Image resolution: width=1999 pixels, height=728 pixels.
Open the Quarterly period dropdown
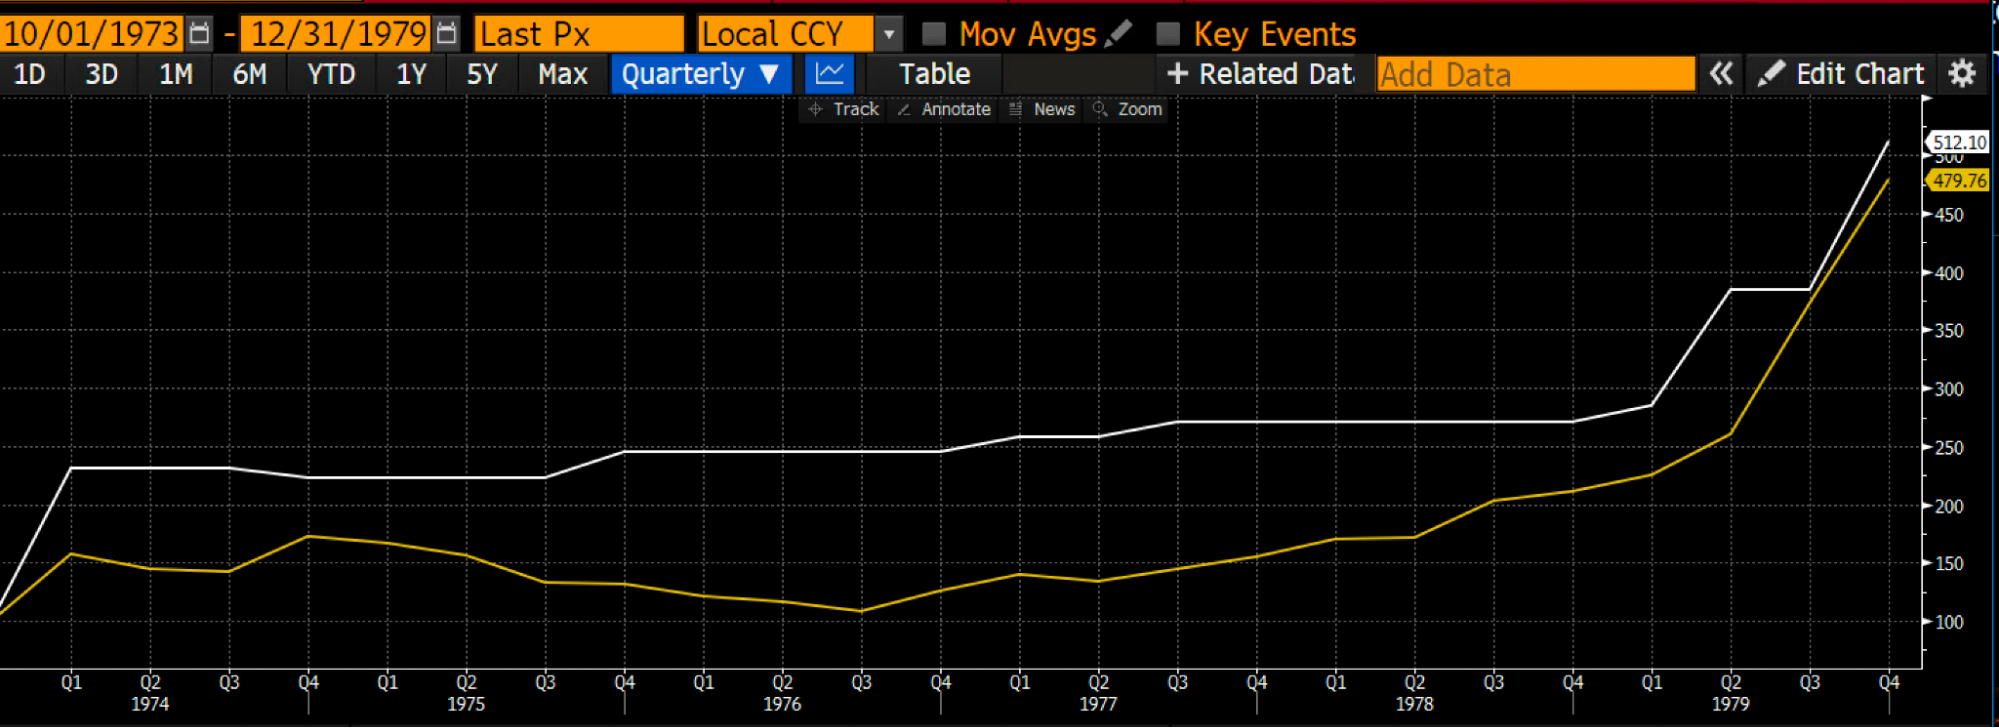tap(700, 74)
